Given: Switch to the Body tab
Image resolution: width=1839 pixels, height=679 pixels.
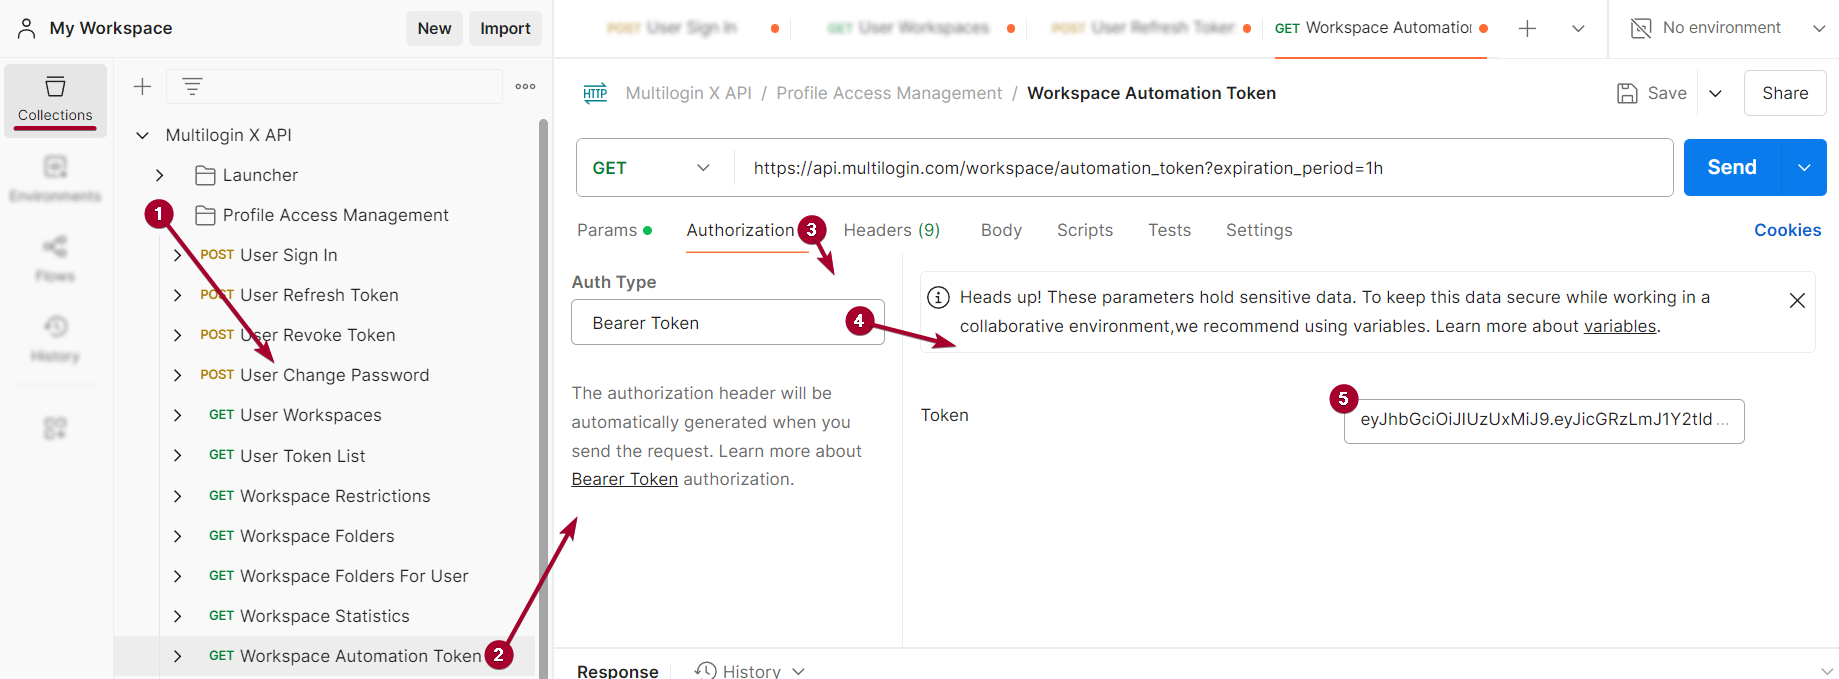Looking at the screenshot, I should 1001,230.
